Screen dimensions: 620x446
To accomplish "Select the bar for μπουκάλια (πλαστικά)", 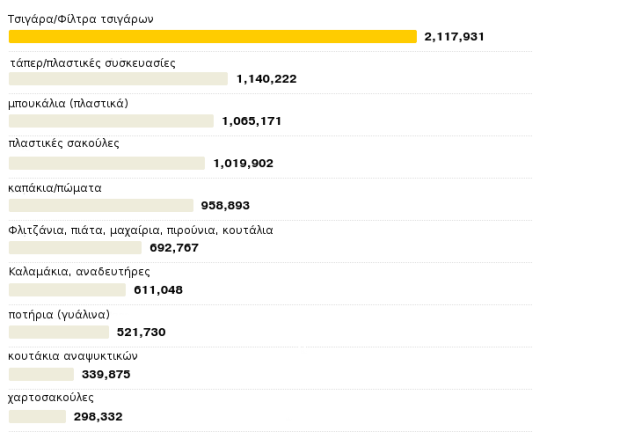I will click(x=111, y=121).
